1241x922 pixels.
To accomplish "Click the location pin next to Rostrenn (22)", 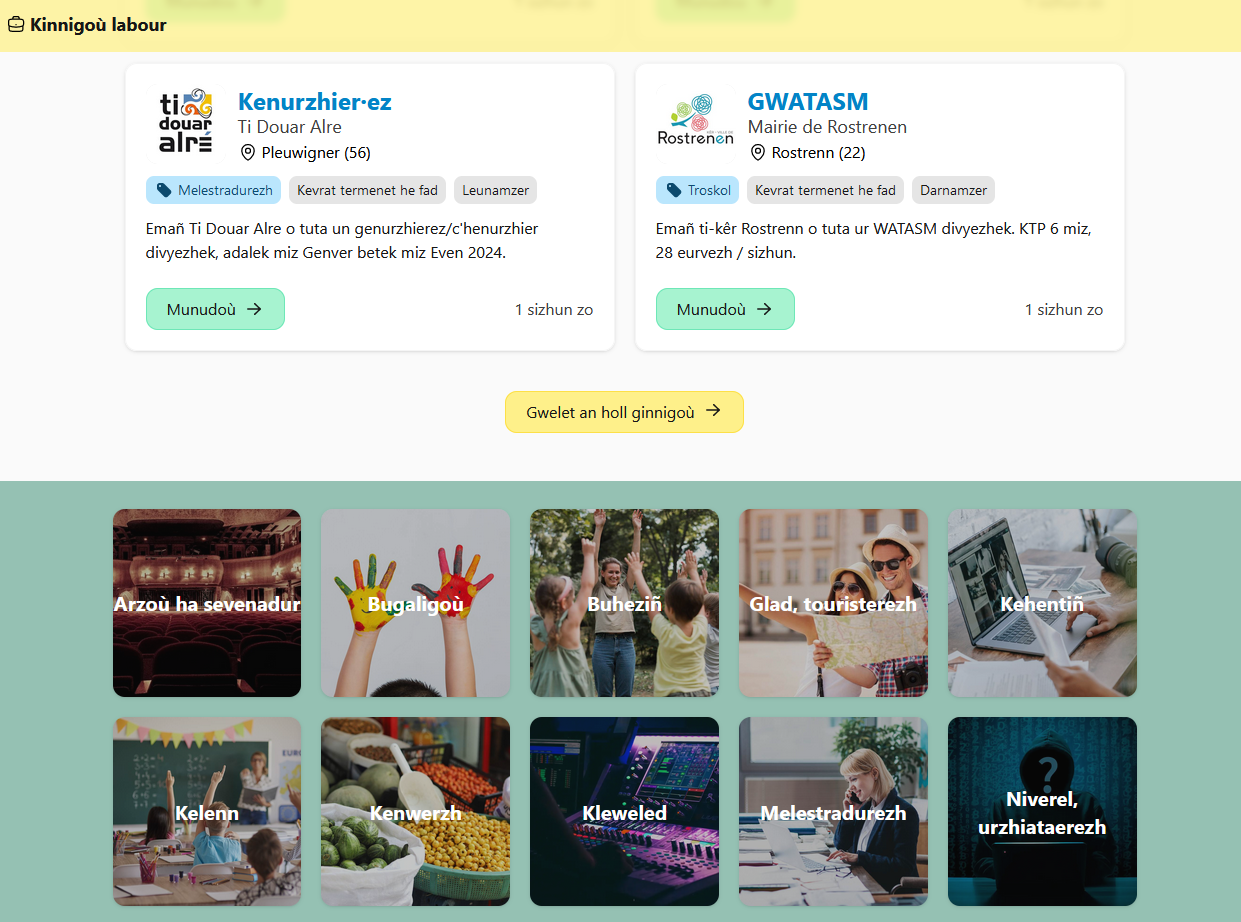I will (x=758, y=153).
